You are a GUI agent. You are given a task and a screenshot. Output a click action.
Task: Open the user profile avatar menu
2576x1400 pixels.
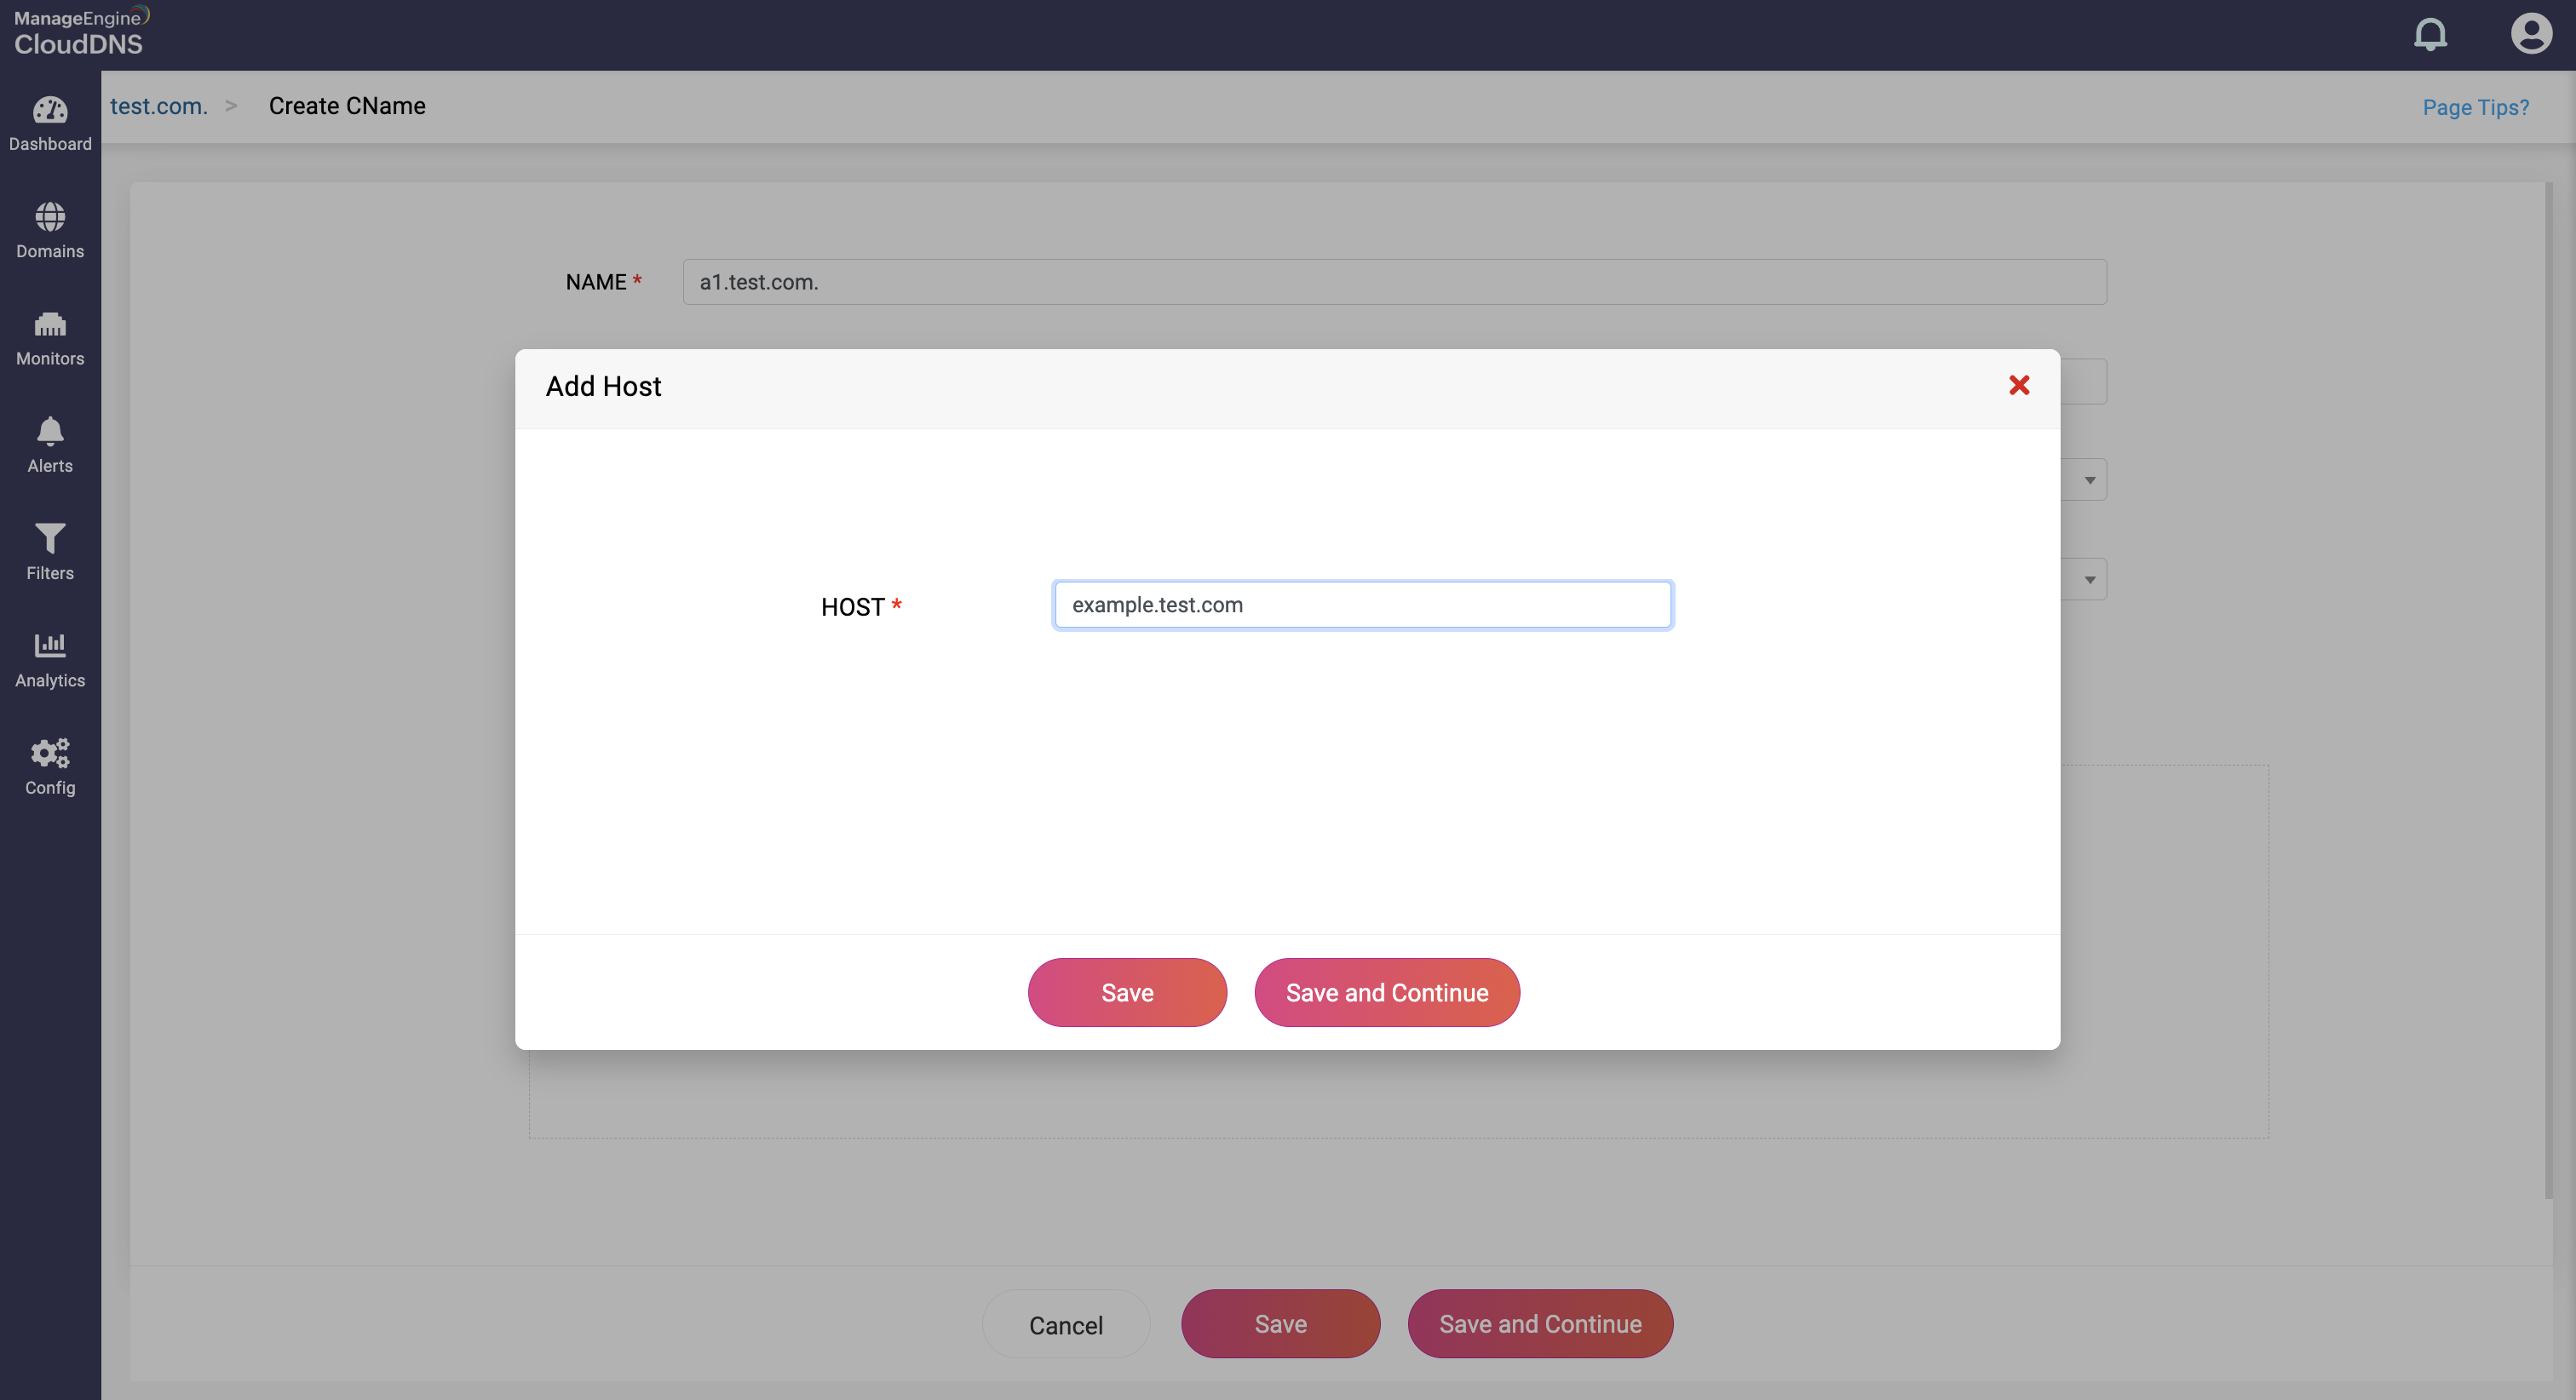click(x=2531, y=34)
